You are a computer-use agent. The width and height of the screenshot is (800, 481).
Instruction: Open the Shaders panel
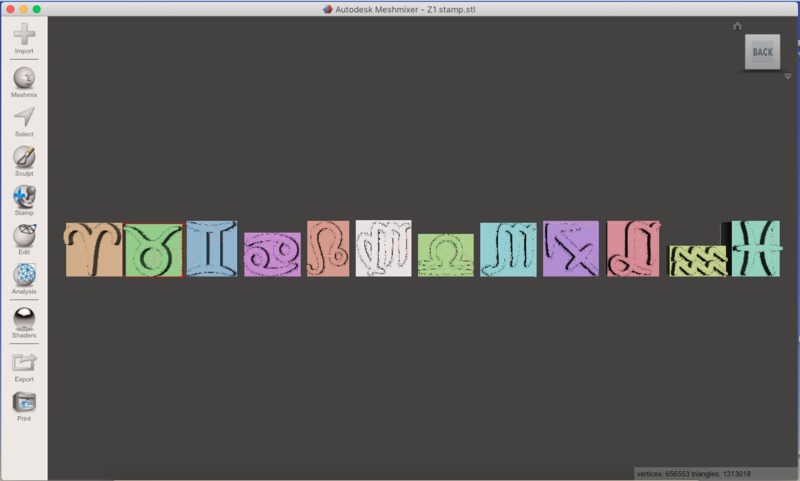coord(24,319)
